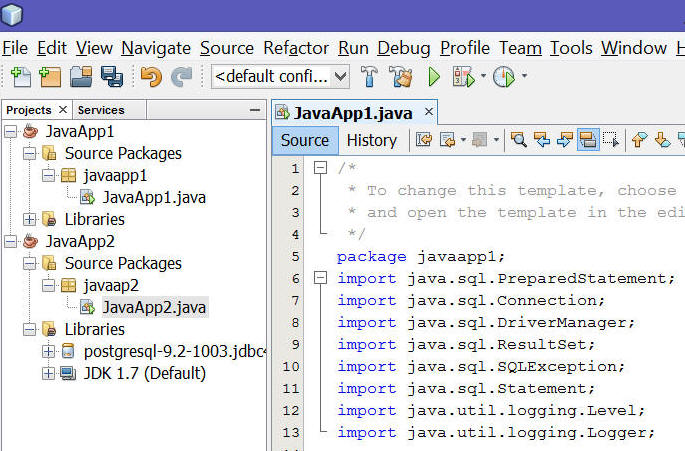Expand the JDK 1.7 (Default) node
The width and height of the screenshot is (685, 451).
pos(48,373)
